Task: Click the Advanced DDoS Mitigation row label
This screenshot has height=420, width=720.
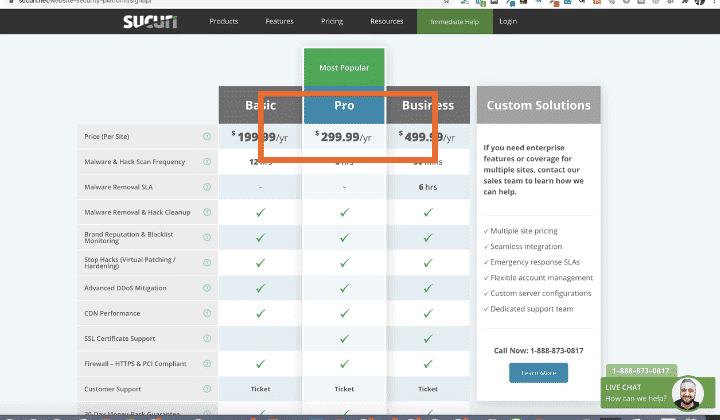Action: [x=125, y=288]
